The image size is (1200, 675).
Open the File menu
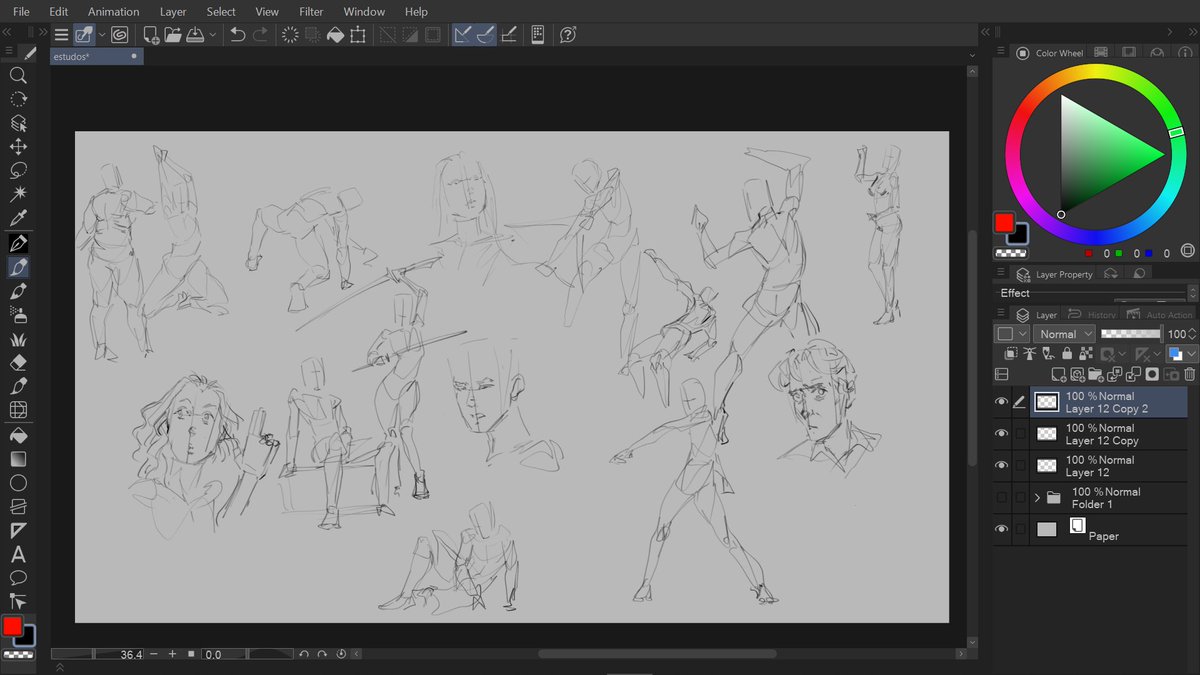coord(21,12)
